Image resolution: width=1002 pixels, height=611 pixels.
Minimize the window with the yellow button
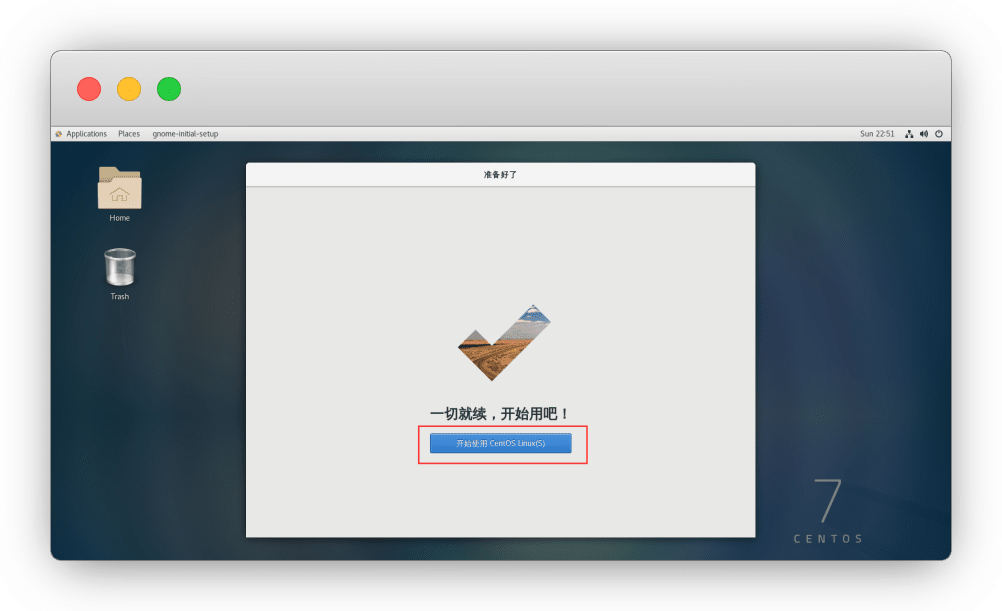(x=129, y=89)
